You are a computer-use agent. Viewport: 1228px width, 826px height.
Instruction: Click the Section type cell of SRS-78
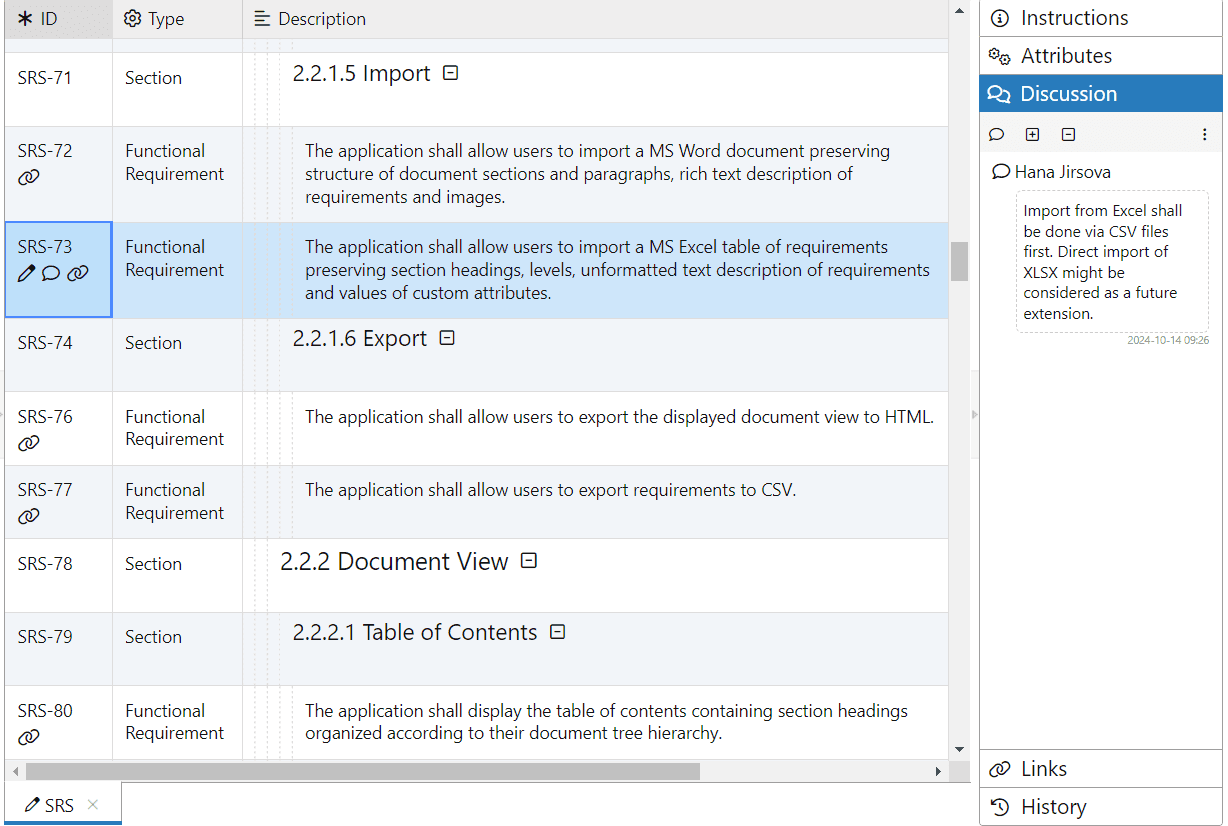(x=177, y=575)
